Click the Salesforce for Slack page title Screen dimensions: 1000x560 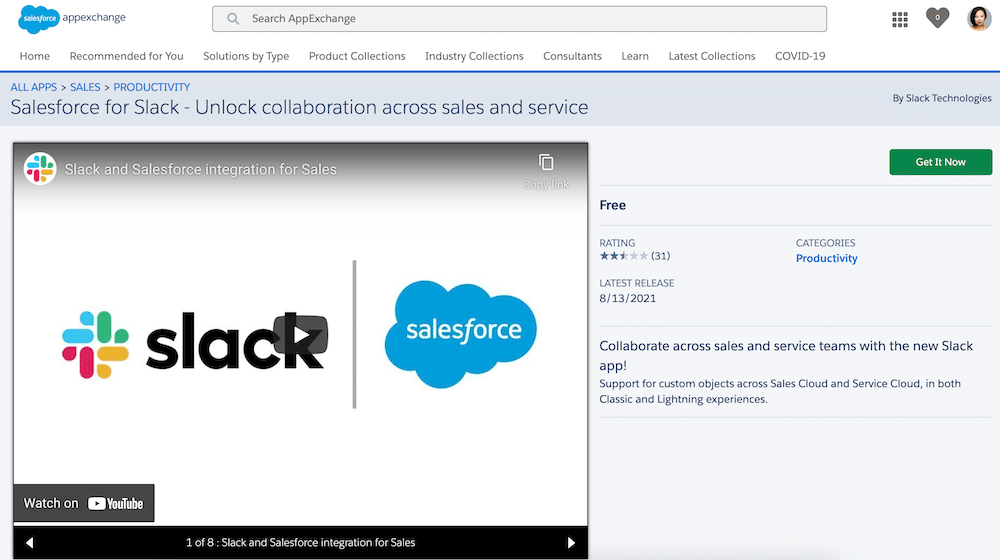[x=299, y=107]
